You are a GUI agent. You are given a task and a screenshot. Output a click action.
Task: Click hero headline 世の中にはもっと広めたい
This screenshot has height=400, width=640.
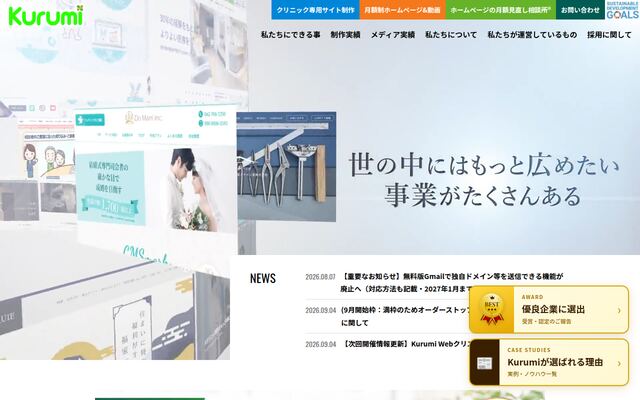[x=484, y=165]
